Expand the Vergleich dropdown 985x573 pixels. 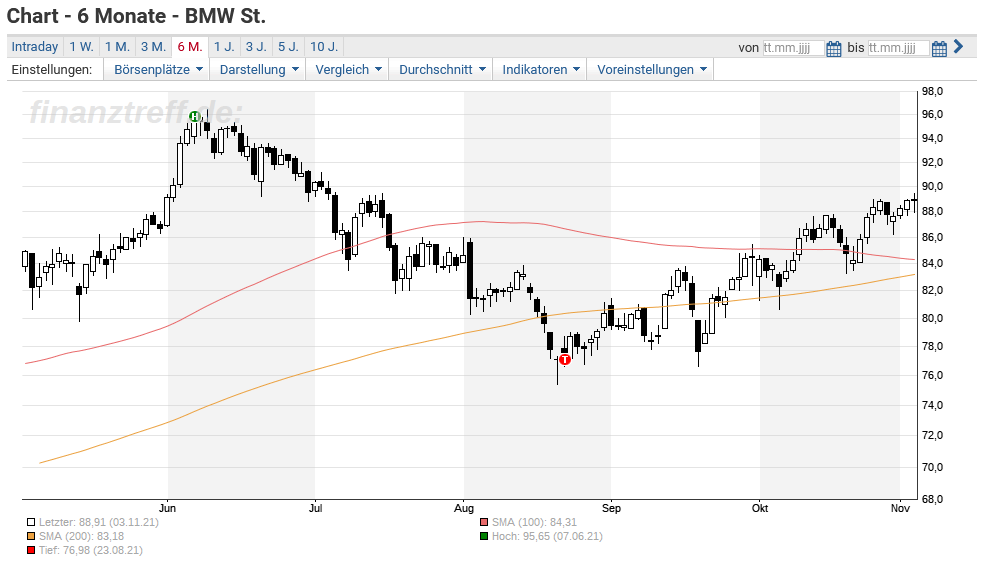pyautogui.click(x=348, y=70)
